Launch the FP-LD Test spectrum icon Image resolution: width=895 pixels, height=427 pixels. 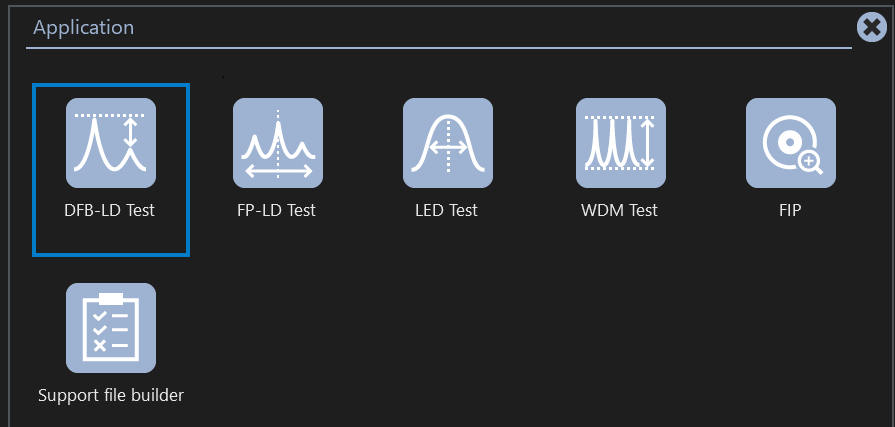[x=278, y=142]
